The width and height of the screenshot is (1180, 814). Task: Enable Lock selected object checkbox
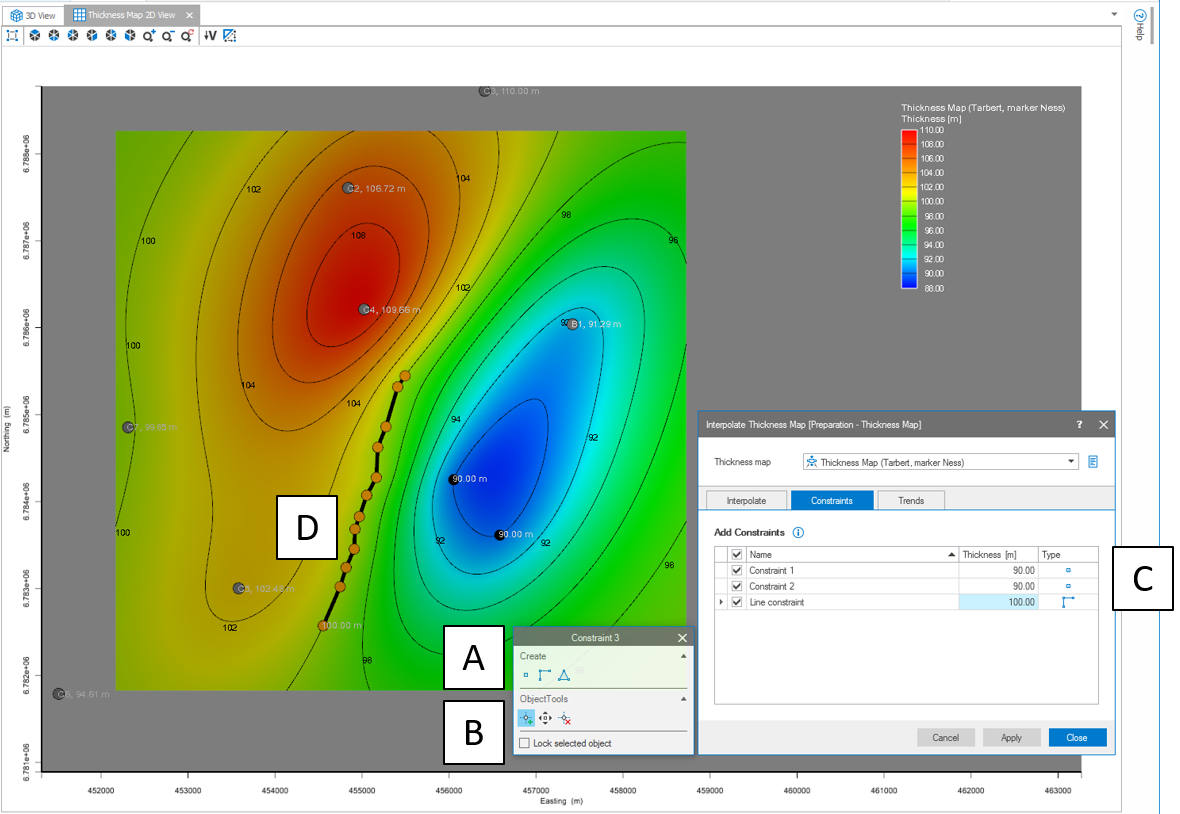pos(525,743)
